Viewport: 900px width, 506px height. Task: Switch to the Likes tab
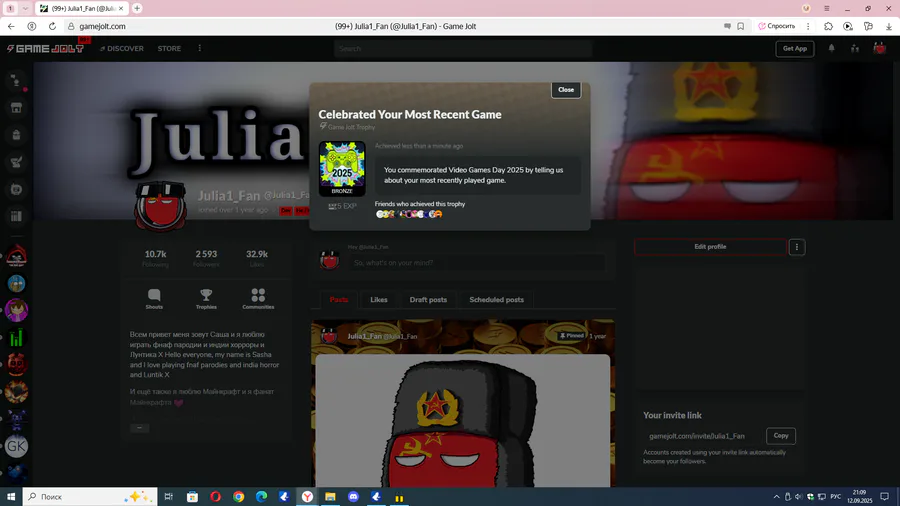point(379,299)
